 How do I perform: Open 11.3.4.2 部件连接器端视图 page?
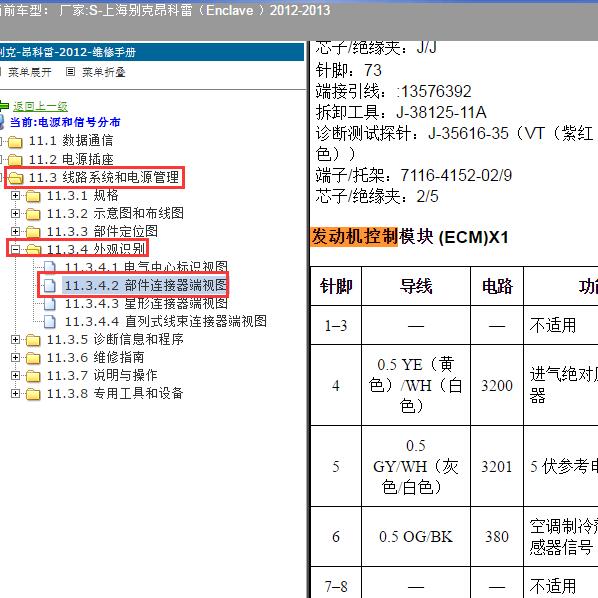(x=145, y=285)
